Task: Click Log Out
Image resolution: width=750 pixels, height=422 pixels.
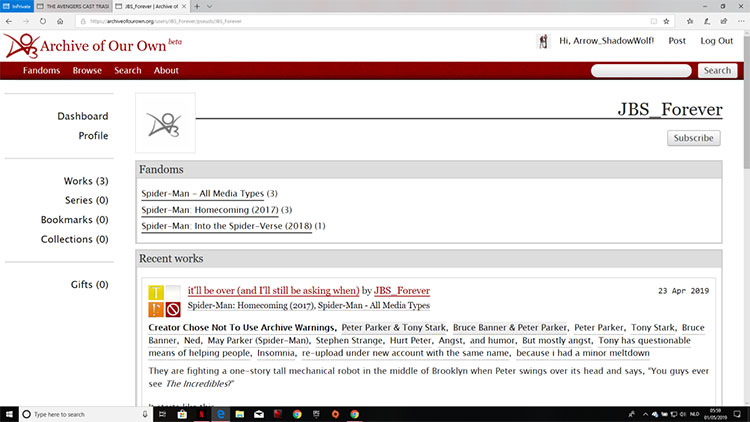Action: point(717,41)
